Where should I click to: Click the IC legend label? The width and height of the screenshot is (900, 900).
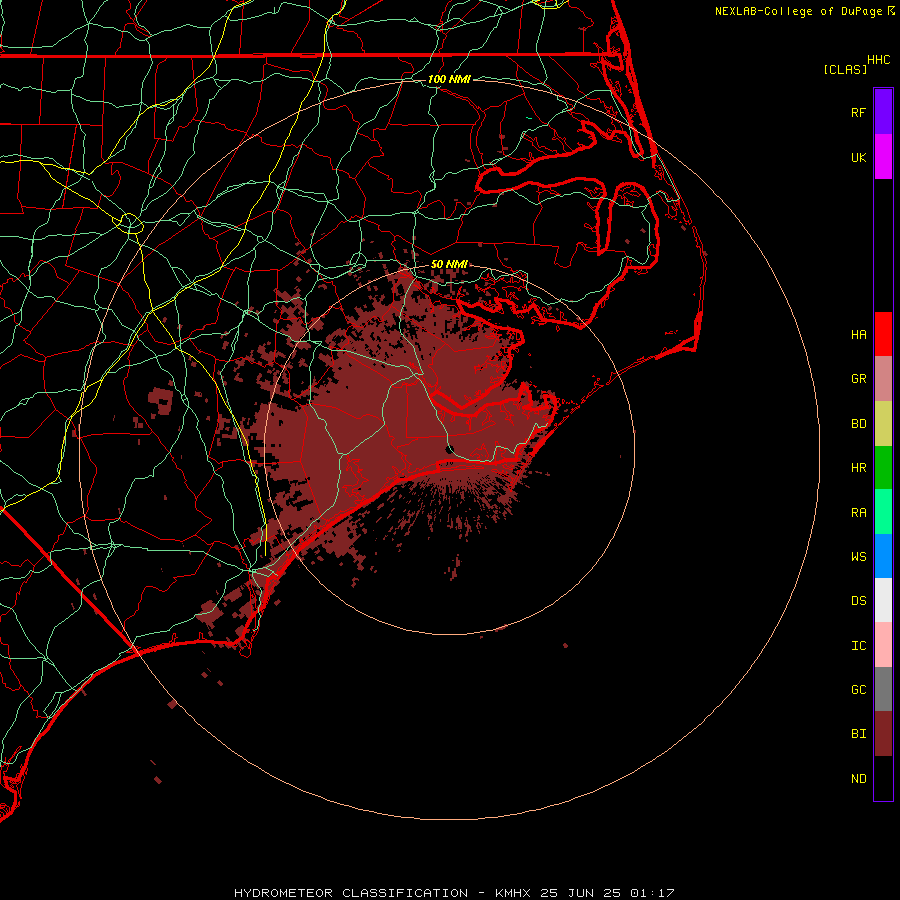(858, 646)
